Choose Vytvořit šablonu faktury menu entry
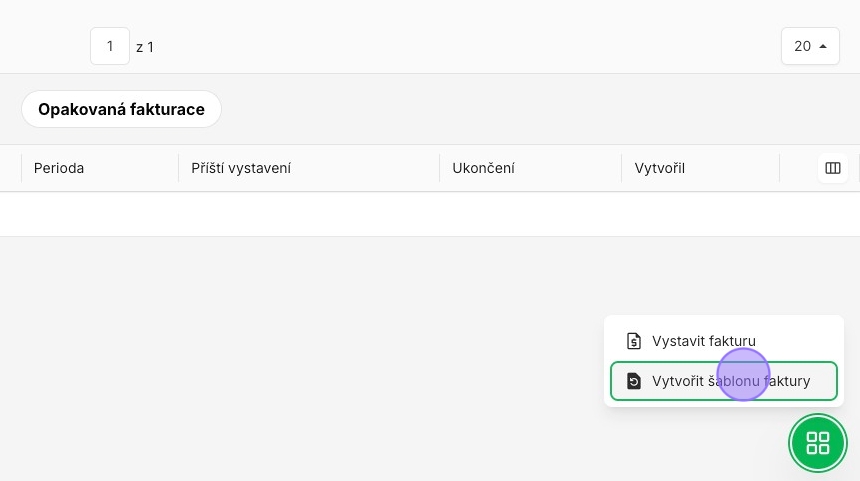Image resolution: width=860 pixels, height=481 pixels. click(723, 381)
